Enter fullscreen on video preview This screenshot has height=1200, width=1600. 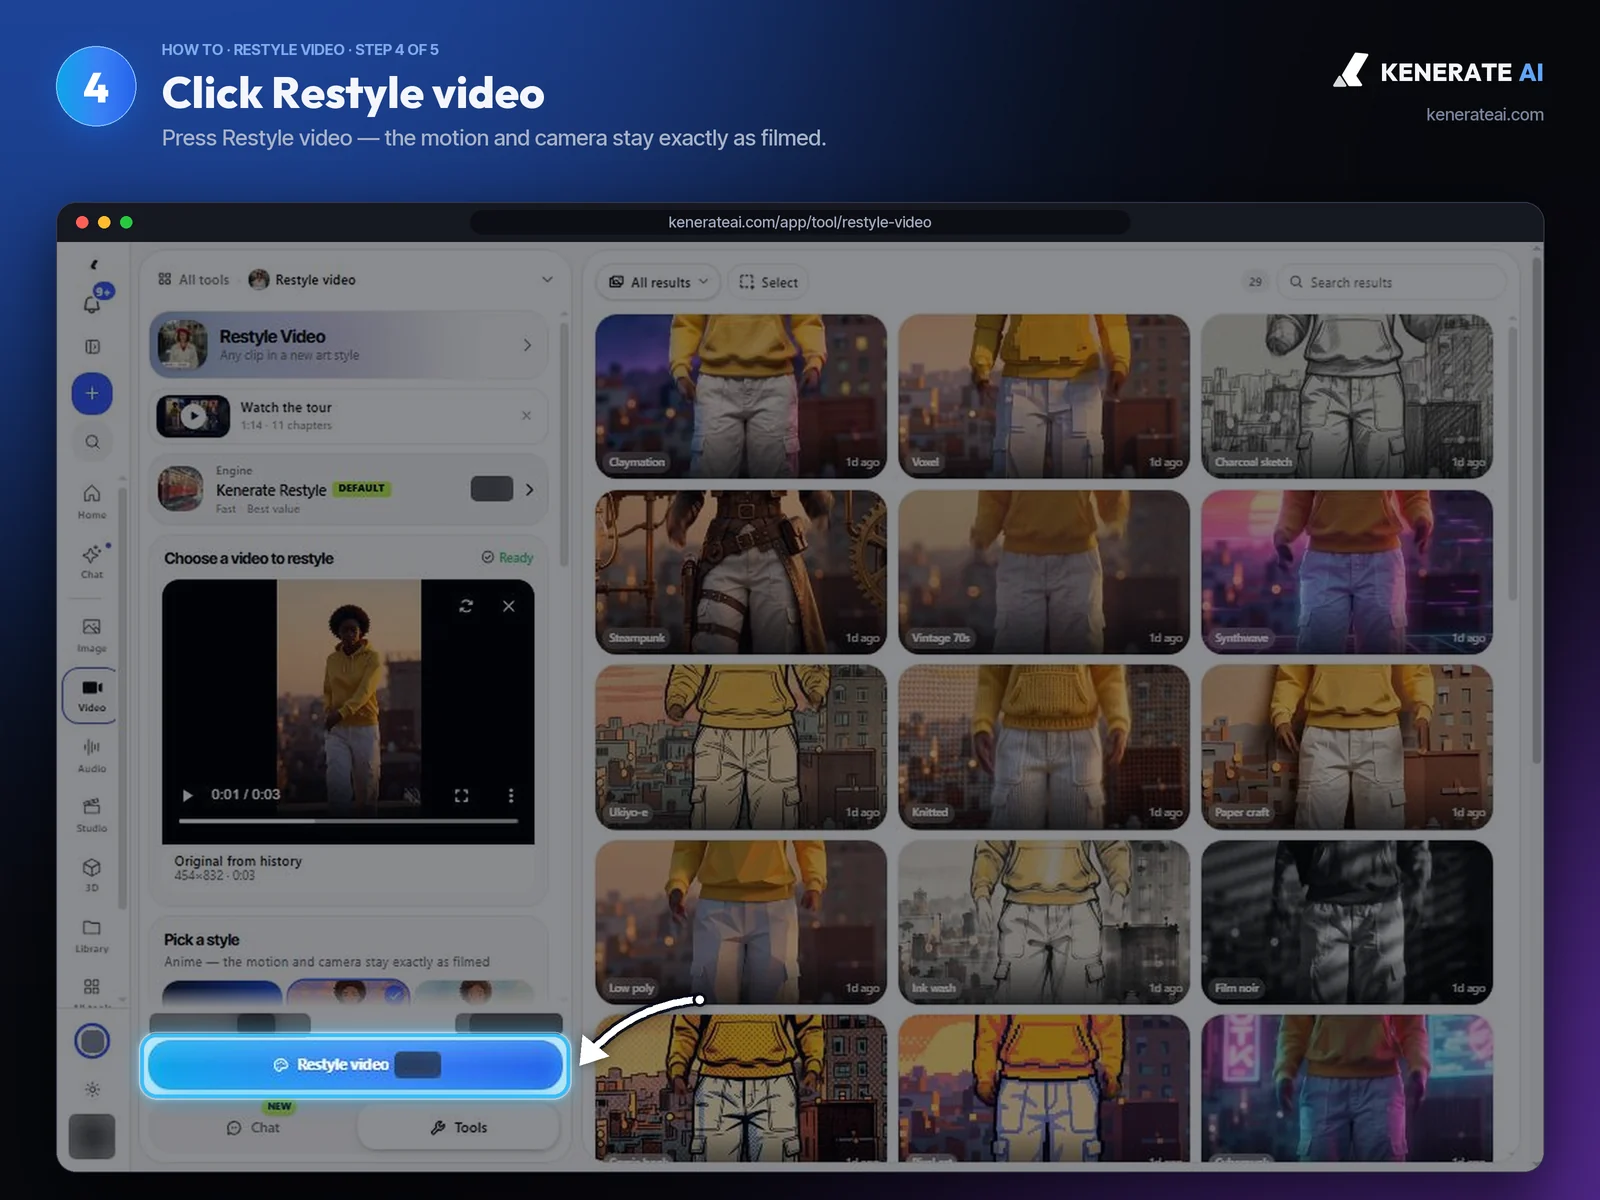click(461, 795)
